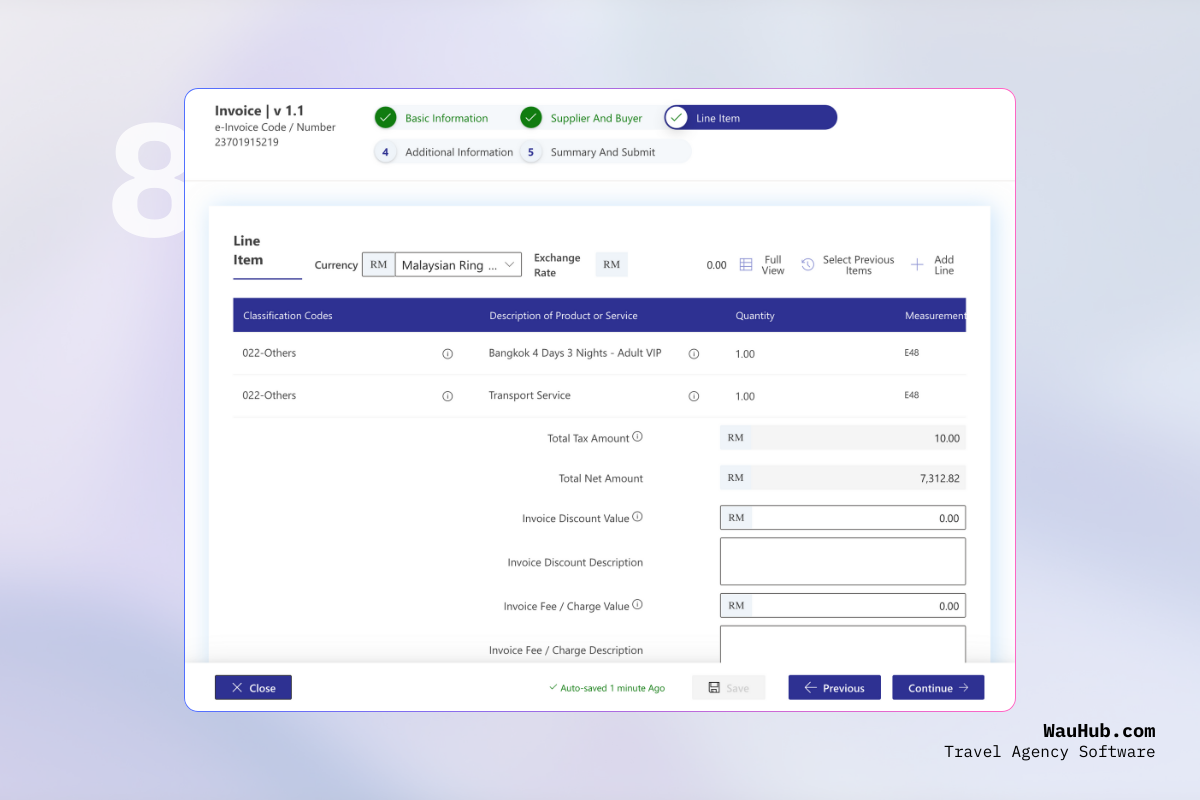Open the info icon beside Bangkok 4 Days description
This screenshot has height=800, width=1200.
tap(694, 353)
